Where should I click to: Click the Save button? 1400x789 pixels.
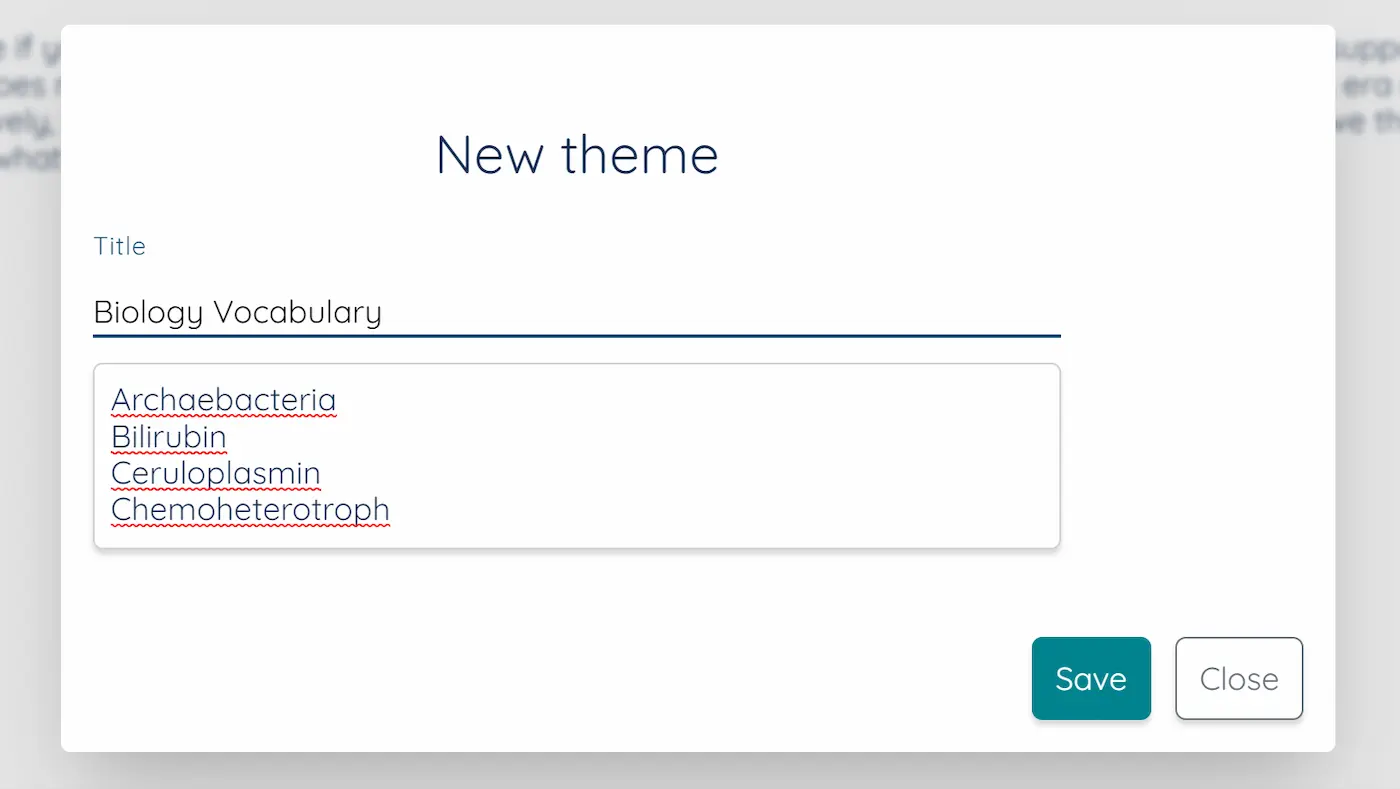point(1091,678)
